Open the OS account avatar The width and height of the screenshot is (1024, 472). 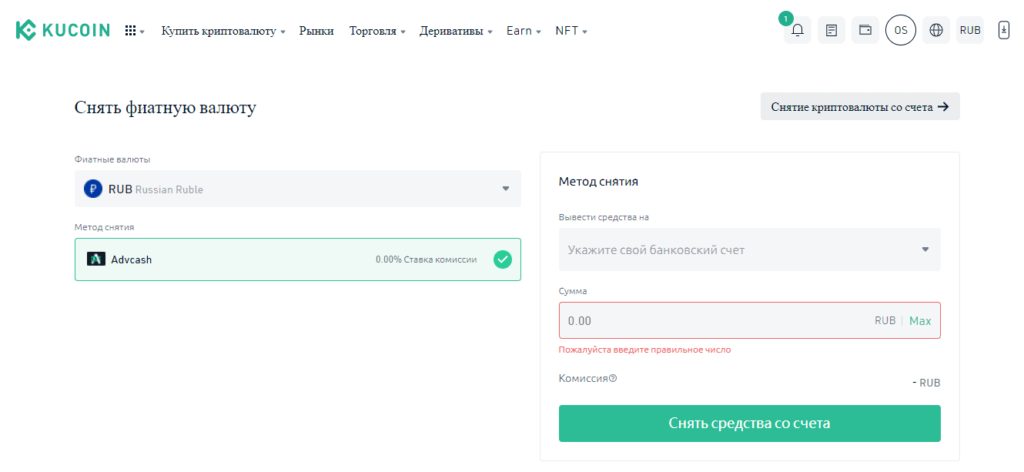click(x=900, y=31)
